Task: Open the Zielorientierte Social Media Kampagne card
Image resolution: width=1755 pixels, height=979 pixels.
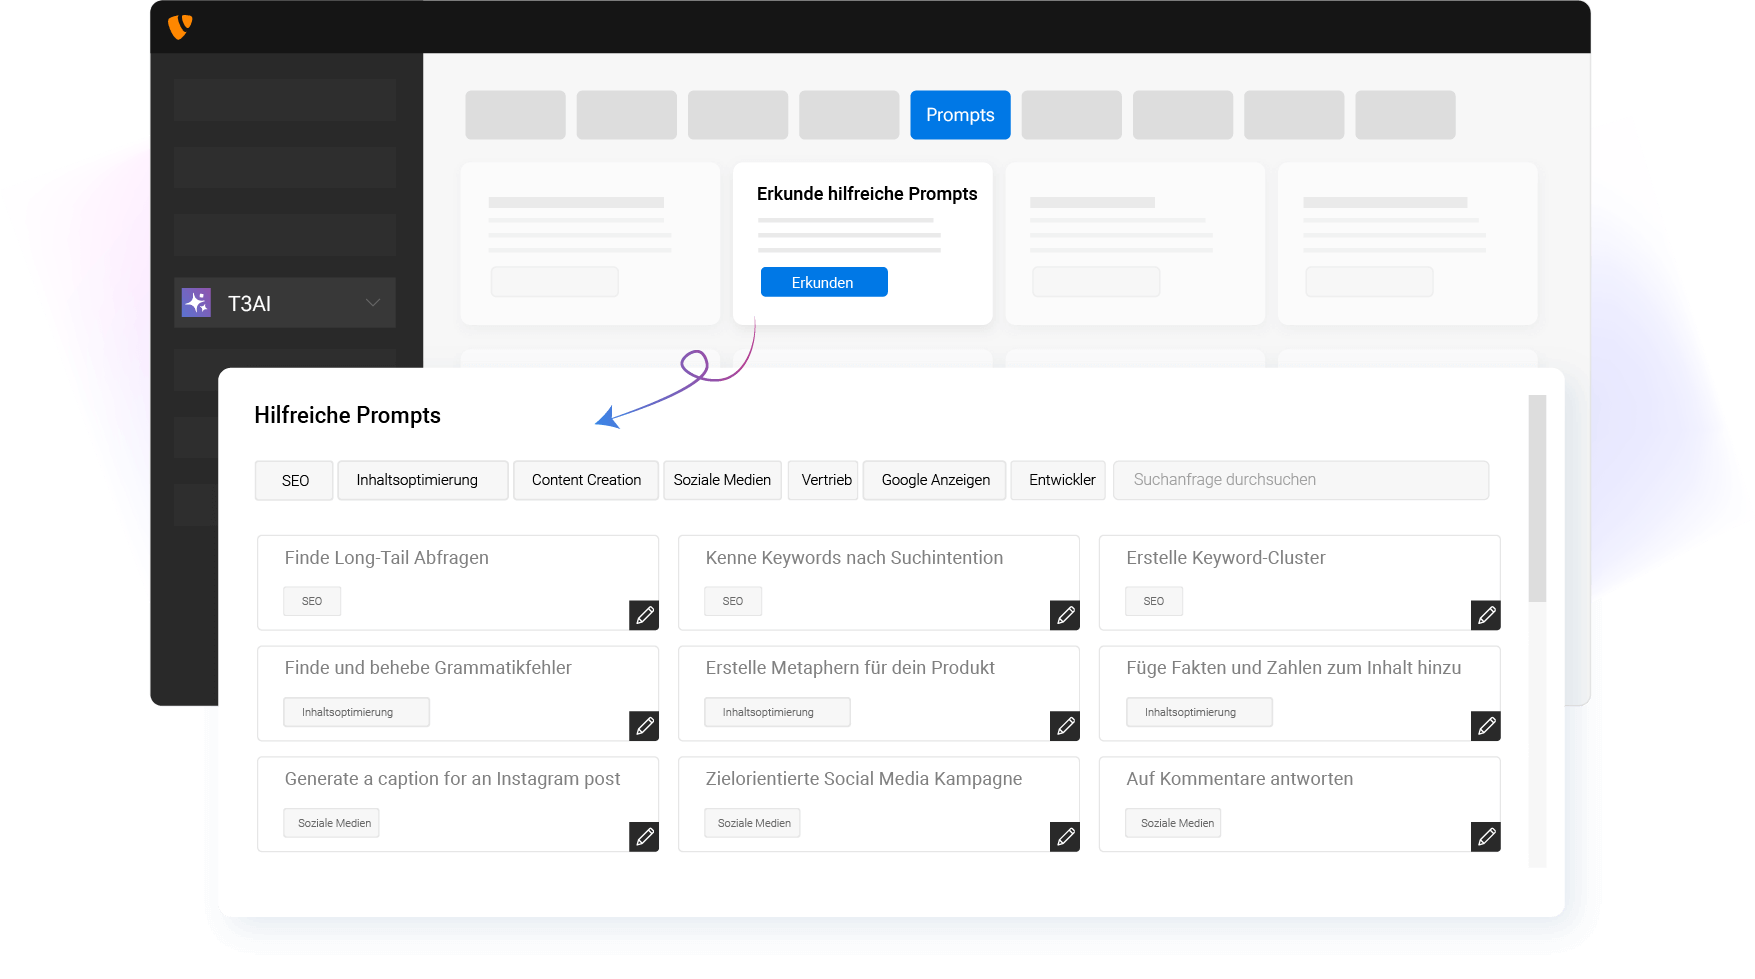Action: [x=864, y=779]
